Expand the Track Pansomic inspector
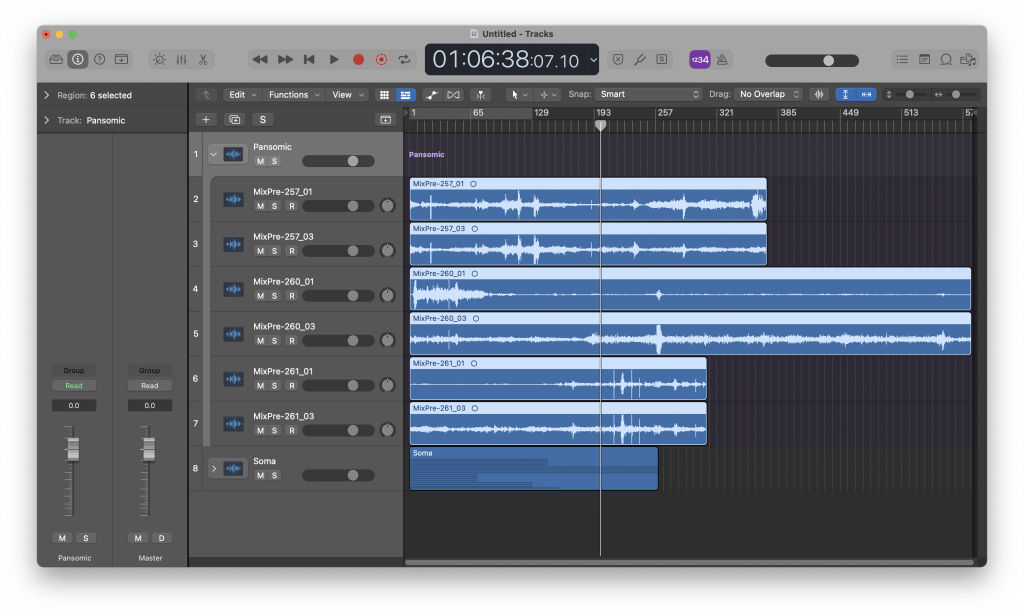 46,120
